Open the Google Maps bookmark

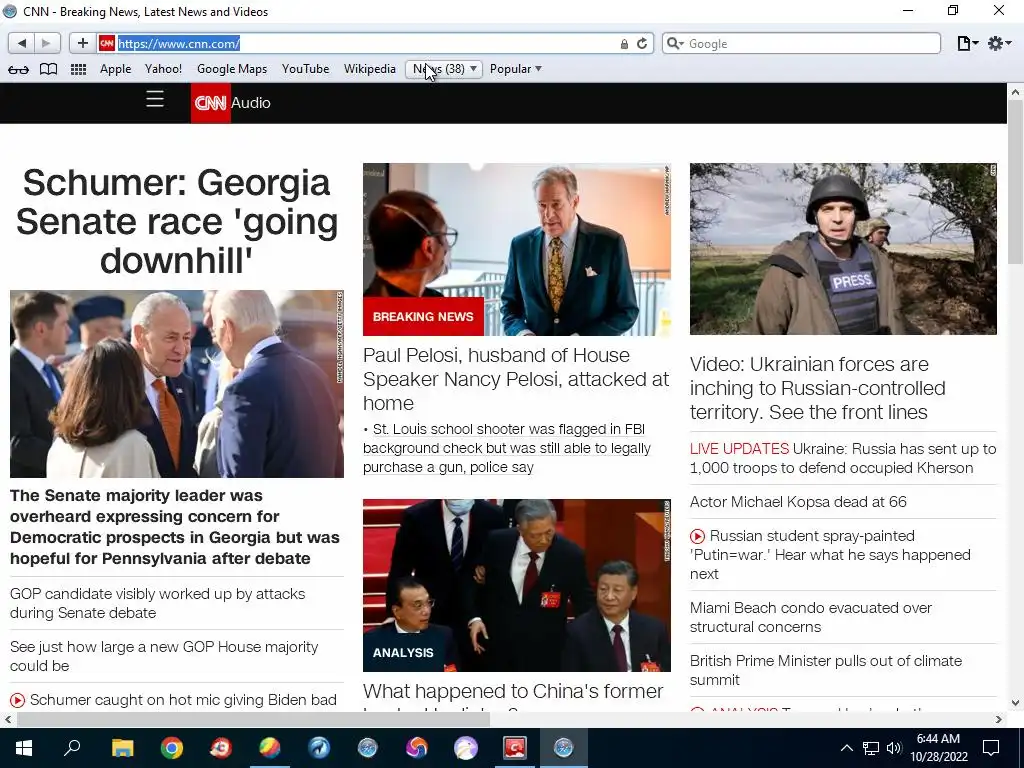coord(232,69)
